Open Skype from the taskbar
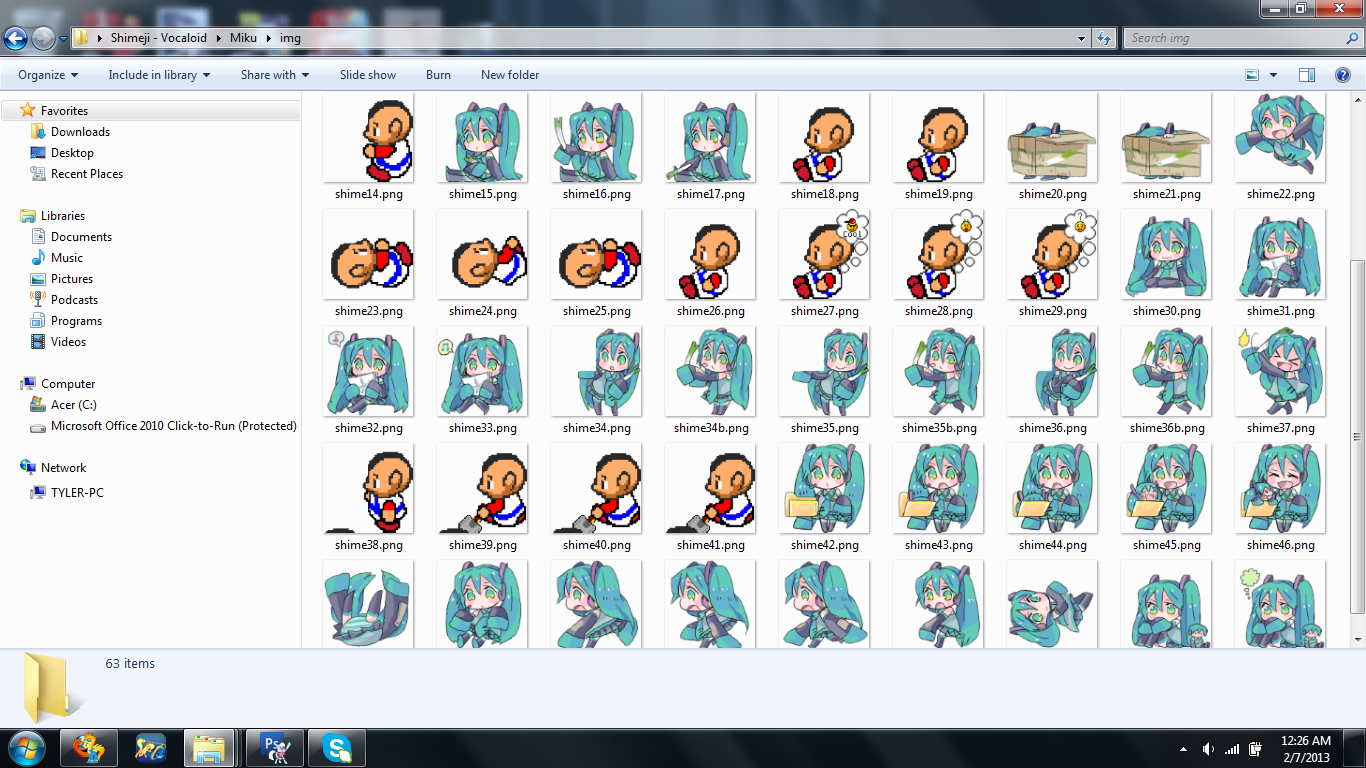 coord(337,748)
